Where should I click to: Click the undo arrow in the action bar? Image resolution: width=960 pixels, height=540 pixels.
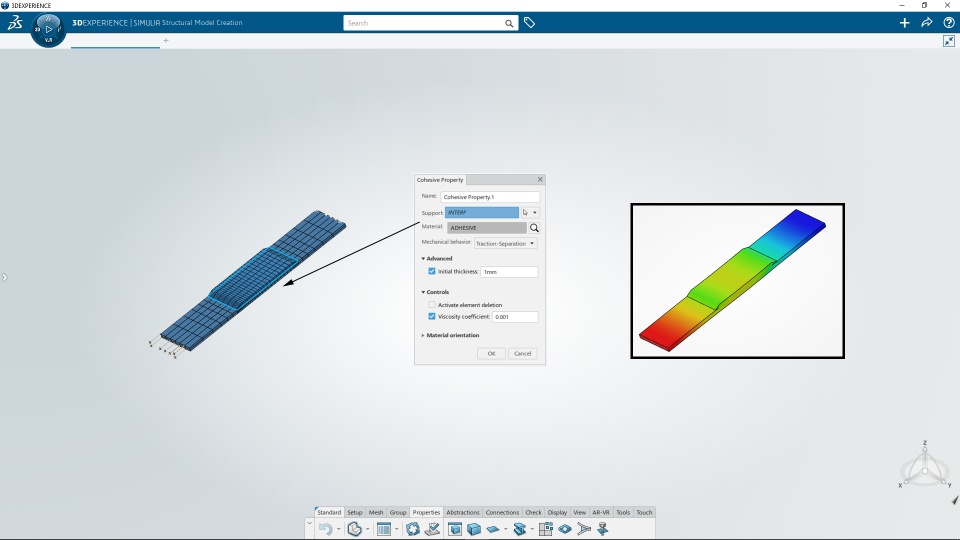(325, 529)
